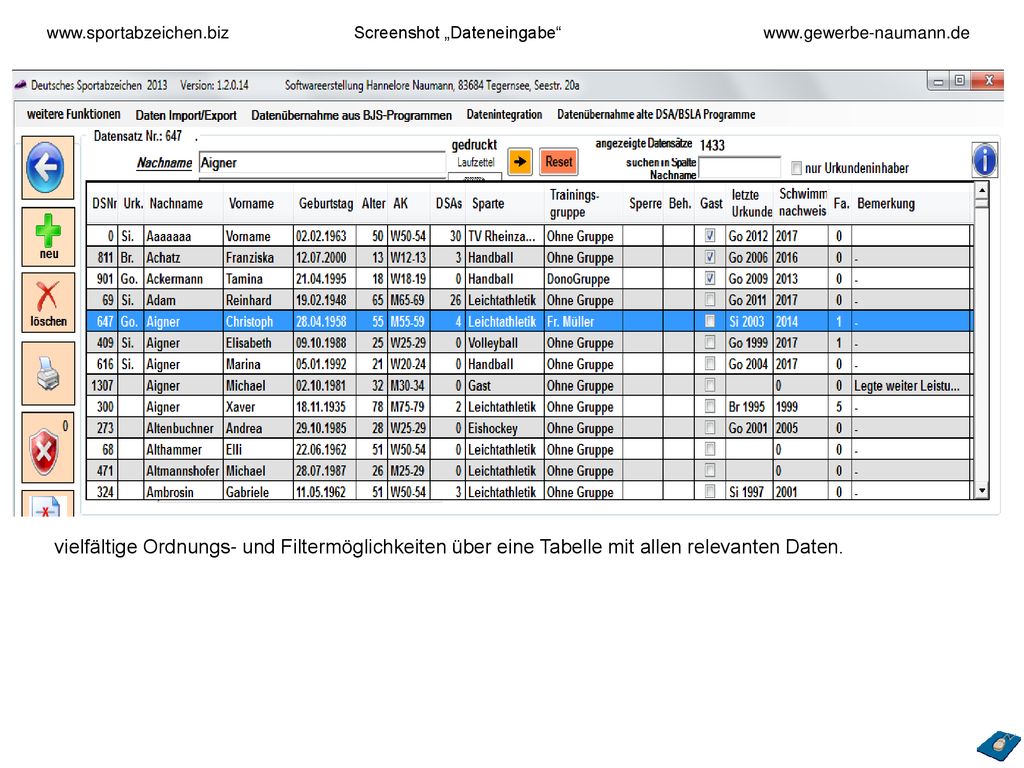Click the yellow arrow Laufzettel button
This screenshot has height=768, width=1024.
click(x=520, y=162)
